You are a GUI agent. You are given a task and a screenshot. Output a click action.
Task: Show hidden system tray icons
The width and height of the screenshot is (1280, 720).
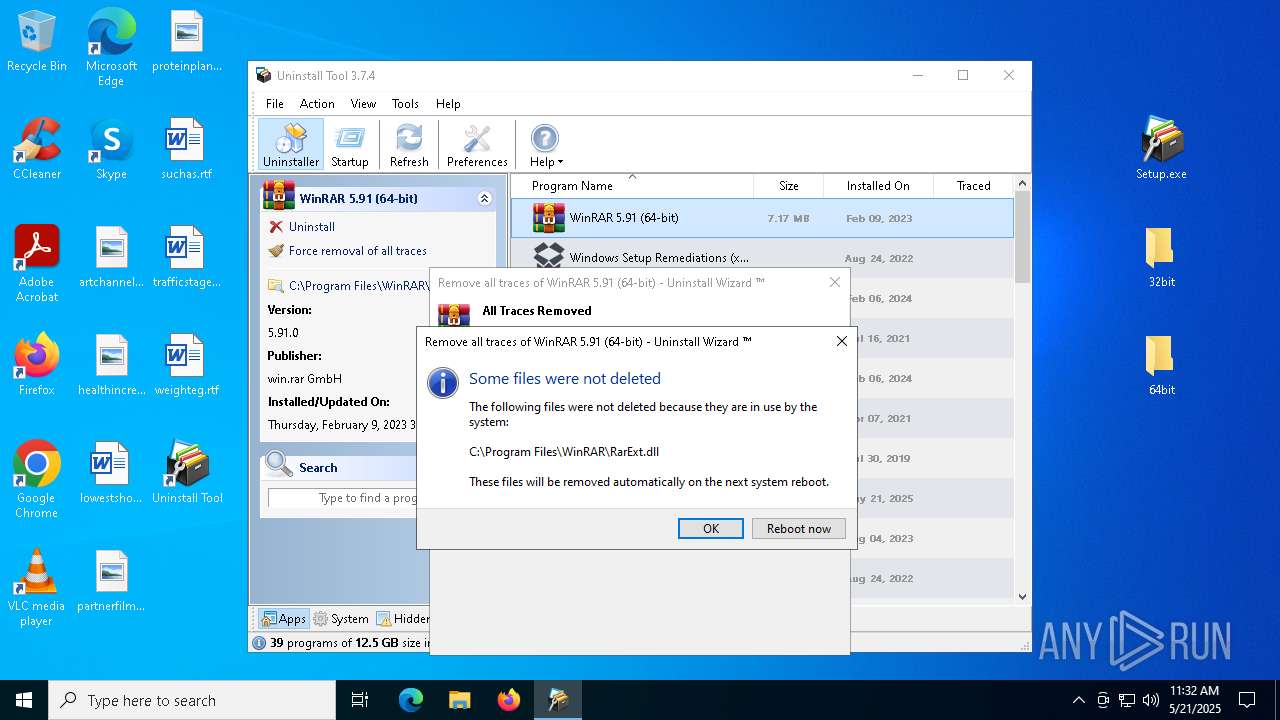pos(1078,700)
